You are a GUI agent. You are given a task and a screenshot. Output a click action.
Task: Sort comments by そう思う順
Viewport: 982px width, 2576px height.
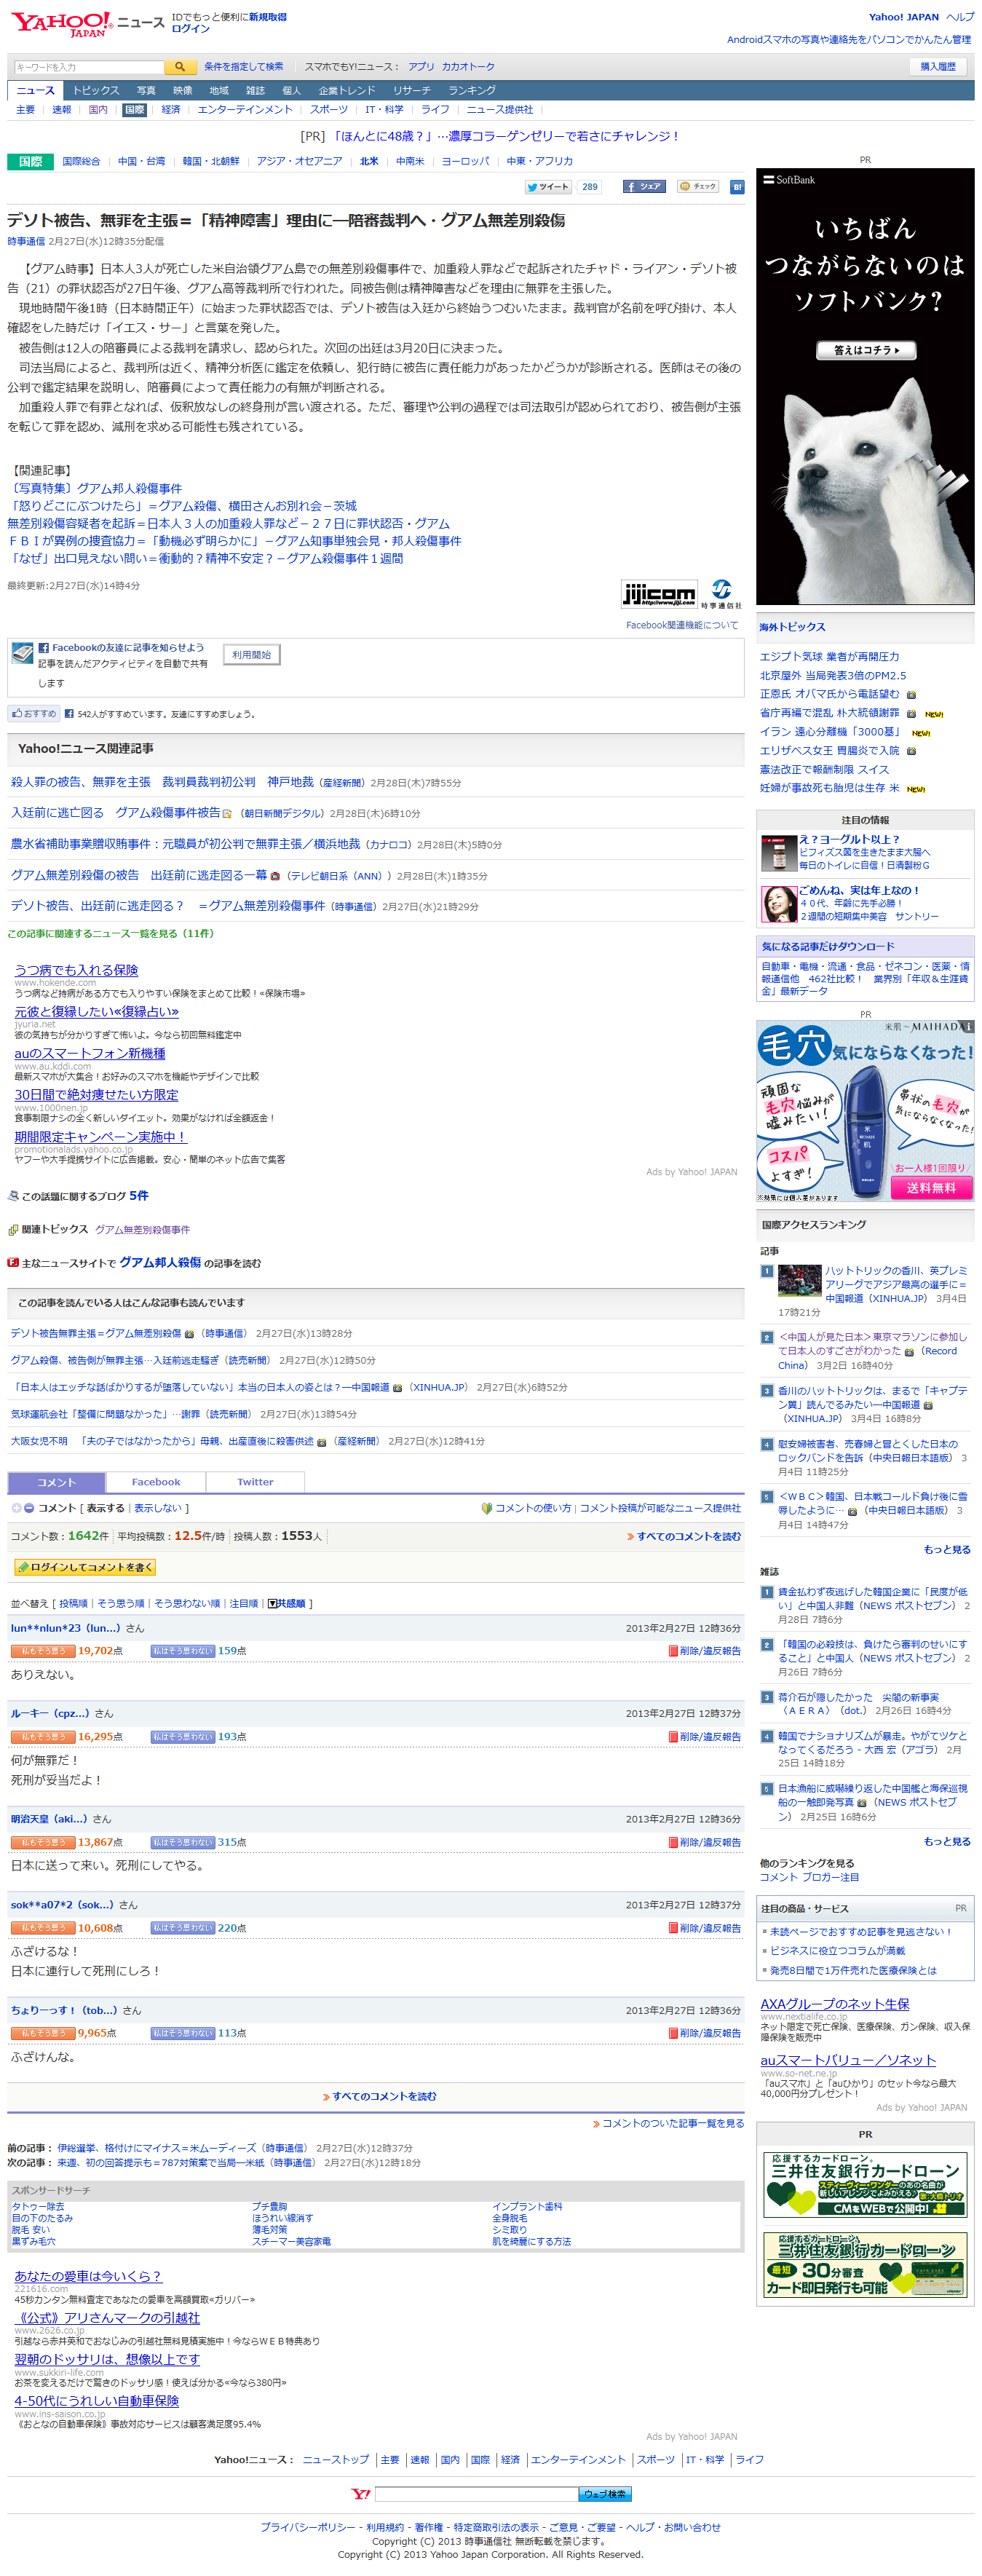point(120,1603)
